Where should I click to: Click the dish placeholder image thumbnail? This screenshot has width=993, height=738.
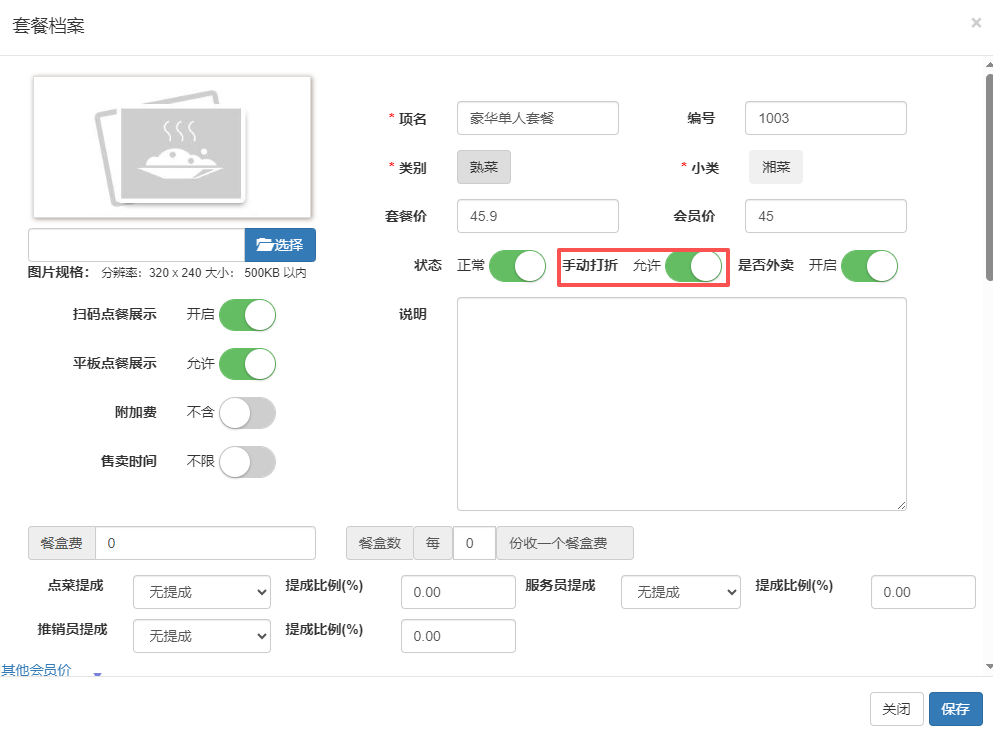point(171,146)
